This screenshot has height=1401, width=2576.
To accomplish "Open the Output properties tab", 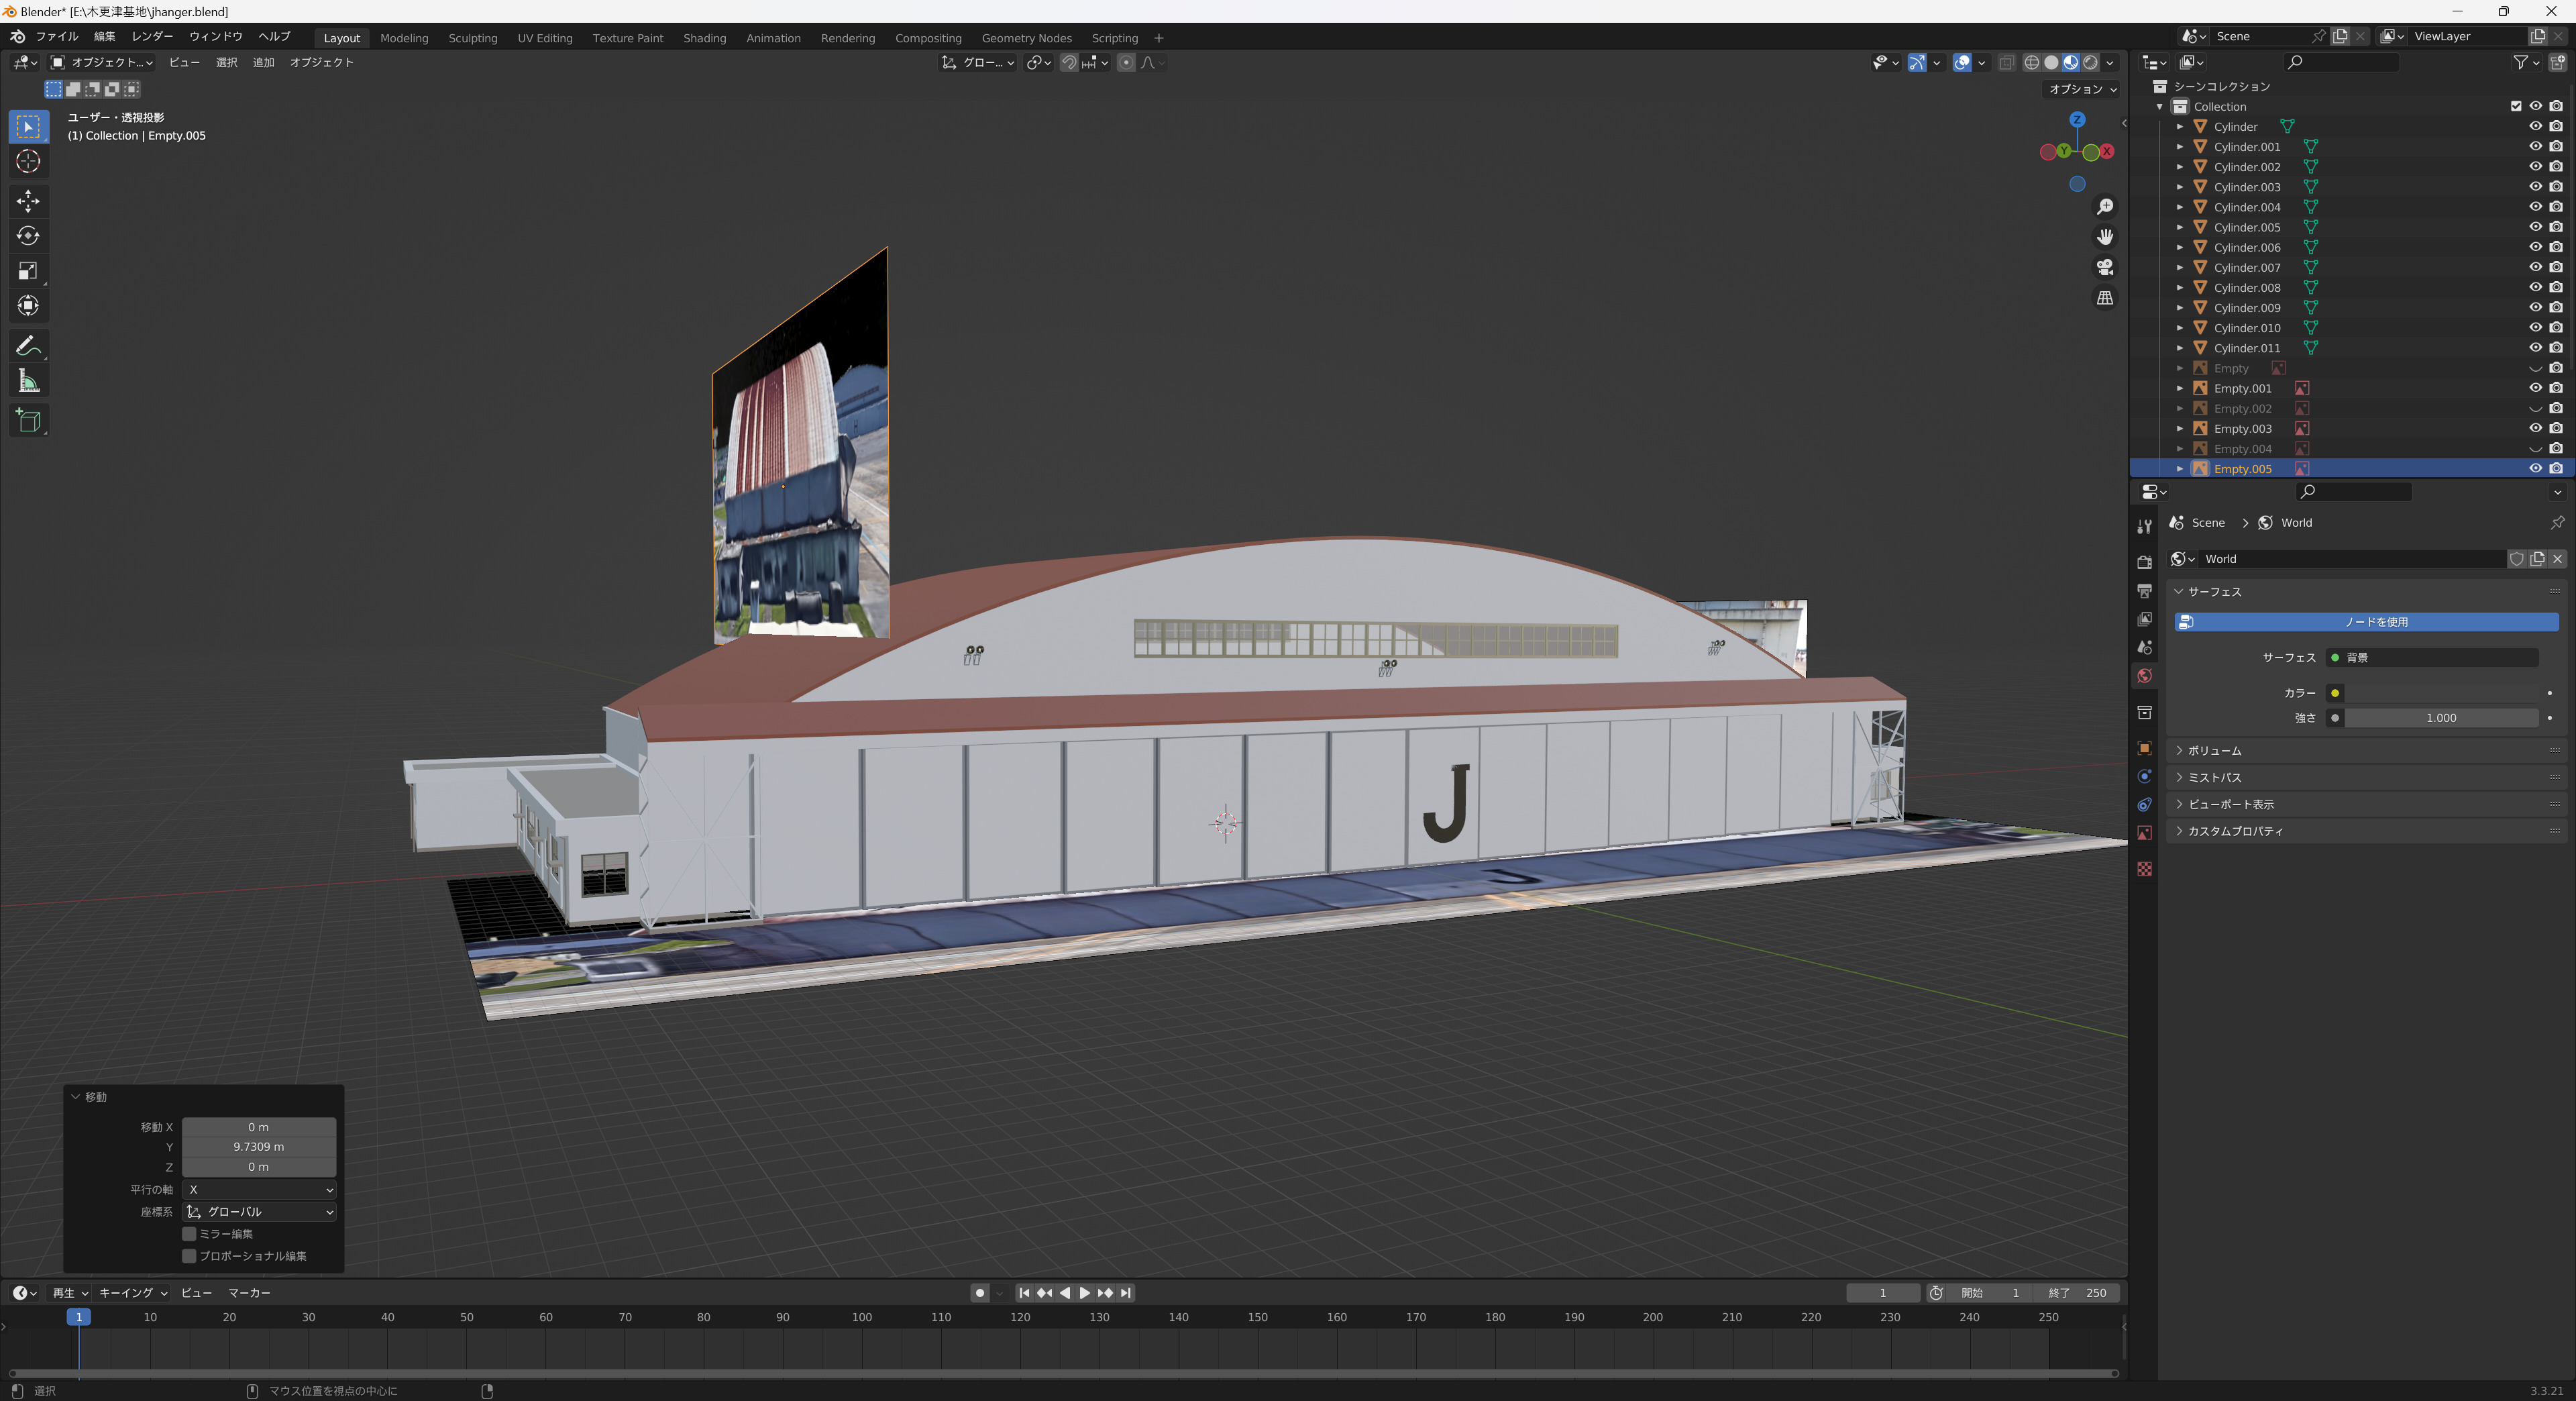I will point(2144,591).
